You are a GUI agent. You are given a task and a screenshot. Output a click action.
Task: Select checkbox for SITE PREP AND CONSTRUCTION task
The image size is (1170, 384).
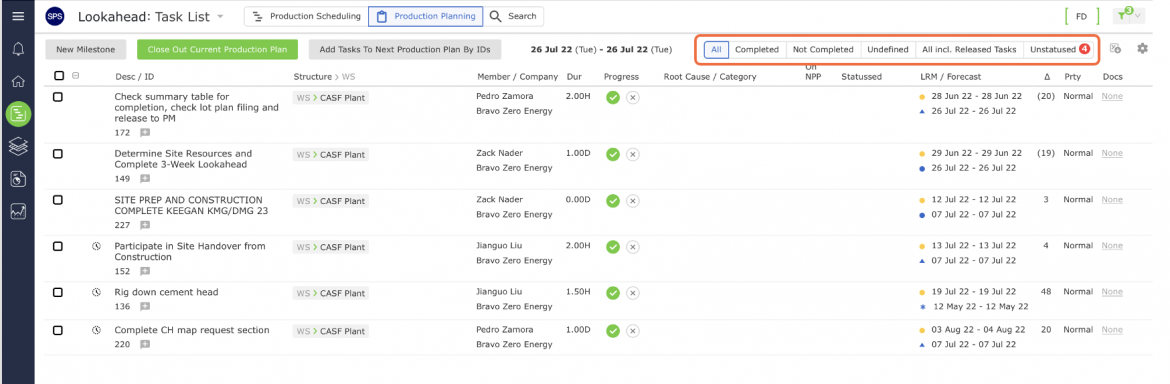pyautogui.click(x=57, y=200)
